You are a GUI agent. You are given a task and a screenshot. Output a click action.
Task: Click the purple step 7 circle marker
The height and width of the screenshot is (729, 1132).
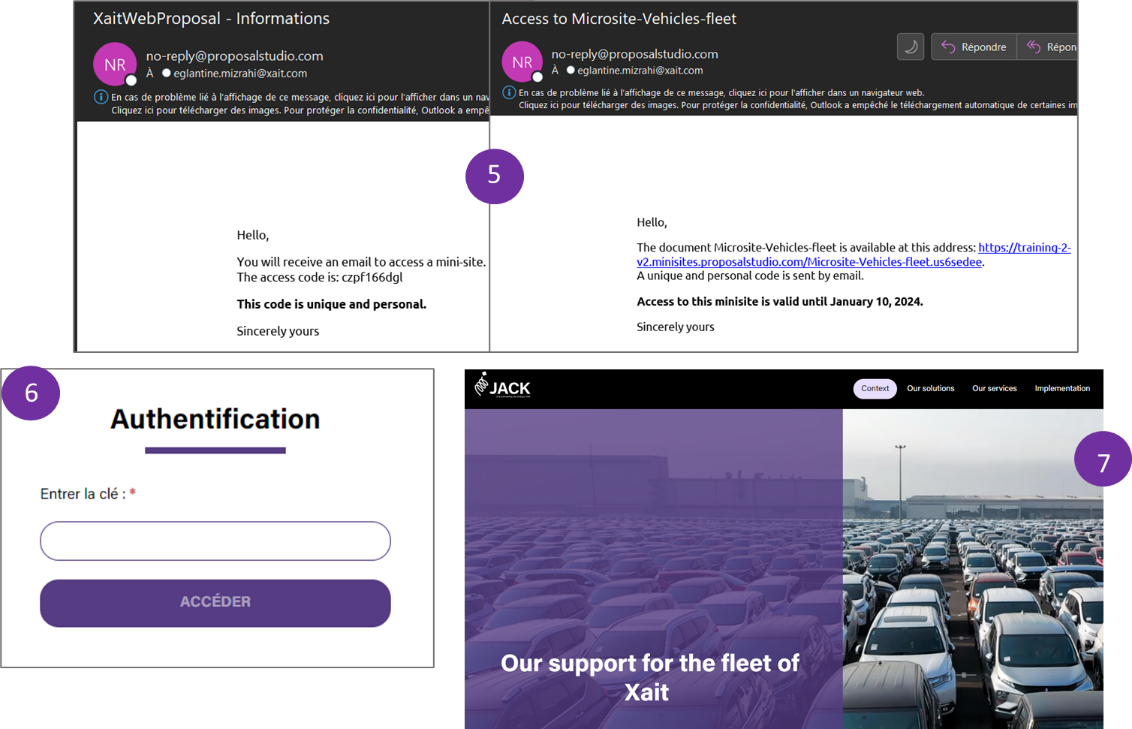pos(1103,463)
